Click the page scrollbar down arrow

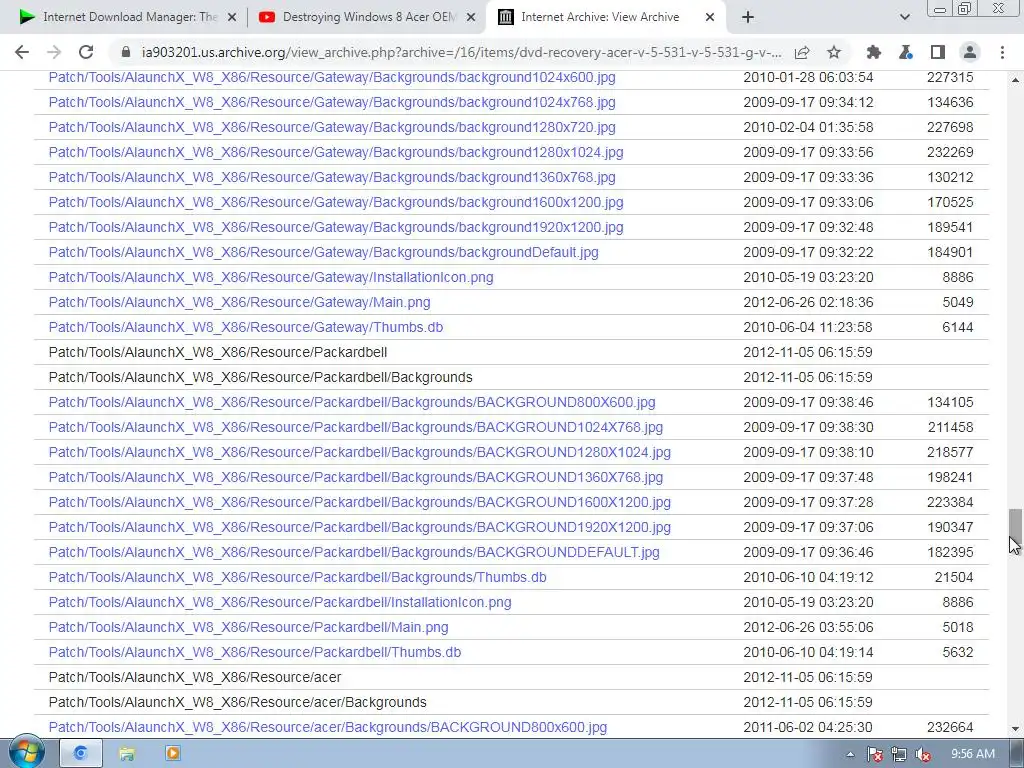pyautogui.click(x=1015, y=729)
